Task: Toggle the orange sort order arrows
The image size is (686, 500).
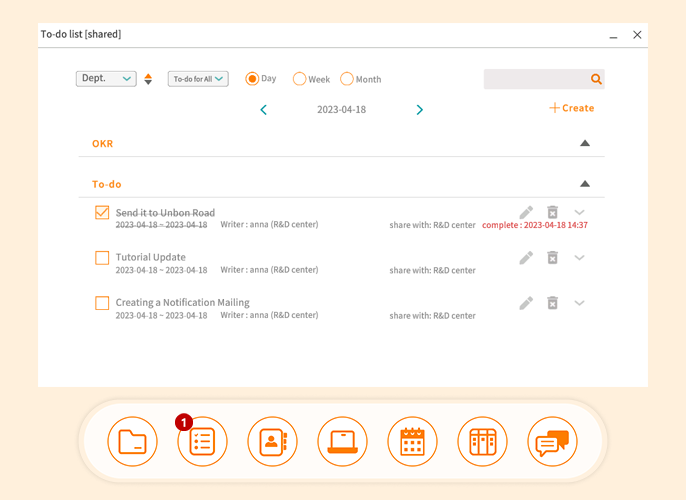Action: [148, 79]
